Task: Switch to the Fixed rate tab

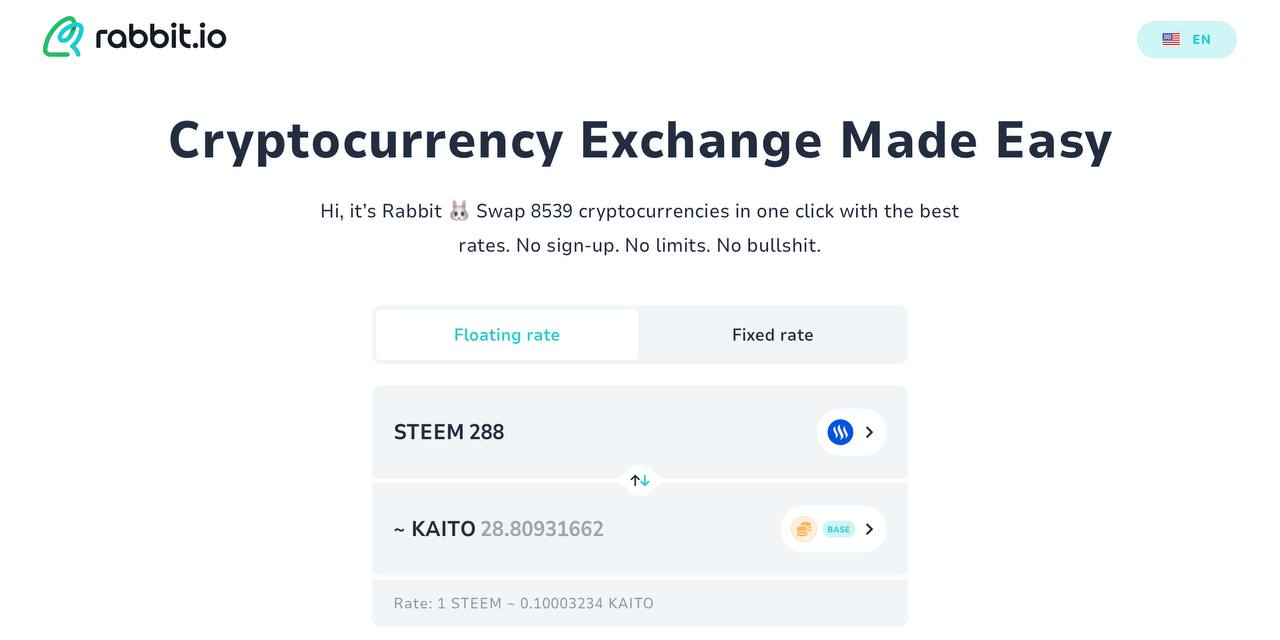Action: tap(772, 334)
